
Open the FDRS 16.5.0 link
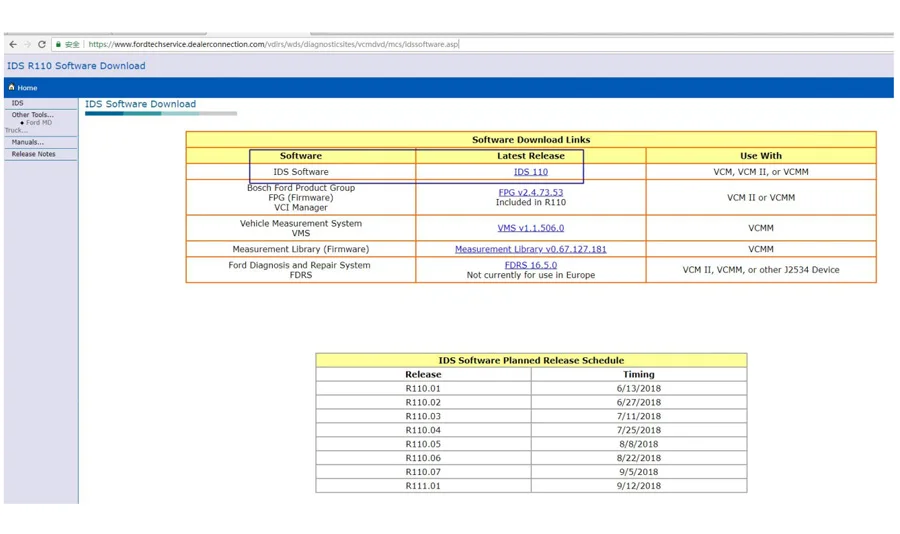point(530,265)
